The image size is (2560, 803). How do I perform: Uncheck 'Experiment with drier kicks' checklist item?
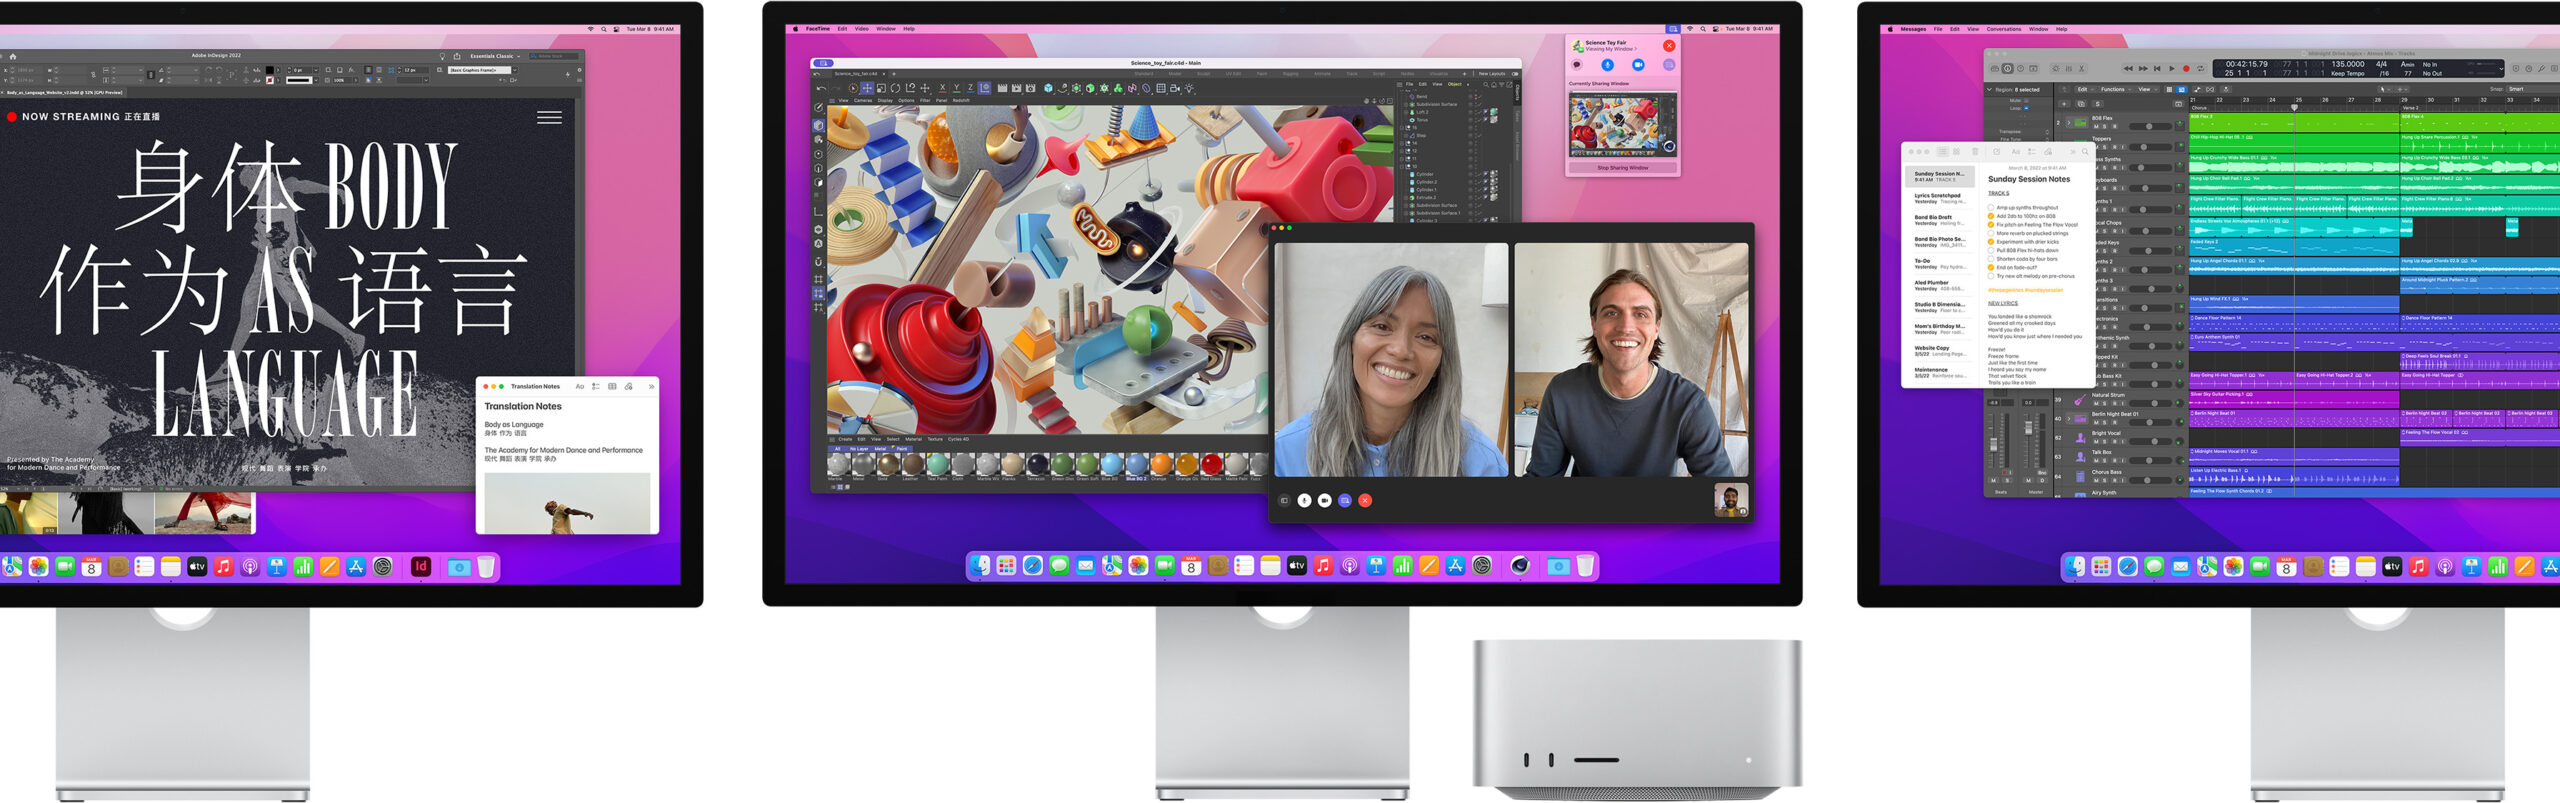(x=1991, y=242)
